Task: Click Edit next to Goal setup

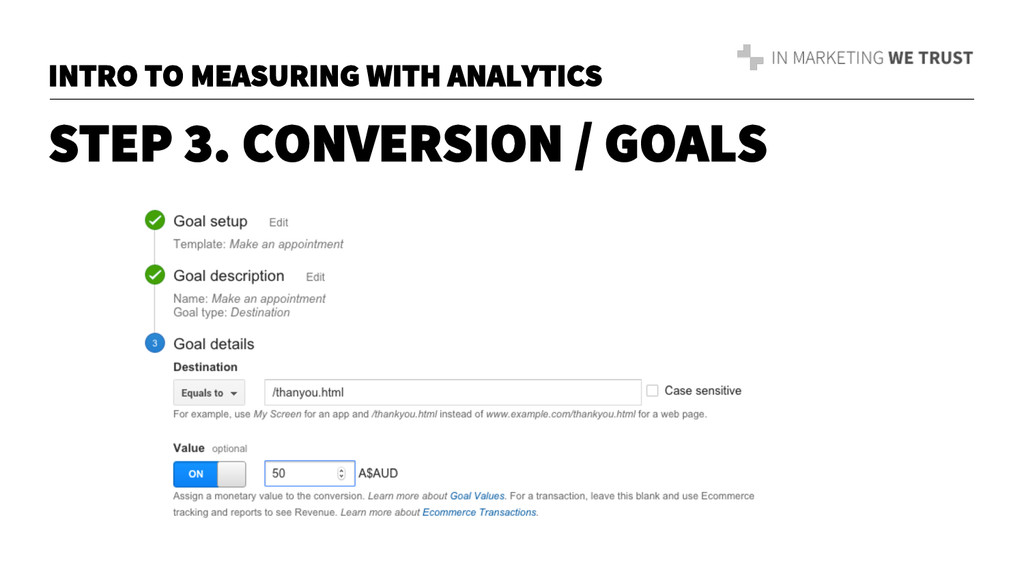Action: coord(278,222)
